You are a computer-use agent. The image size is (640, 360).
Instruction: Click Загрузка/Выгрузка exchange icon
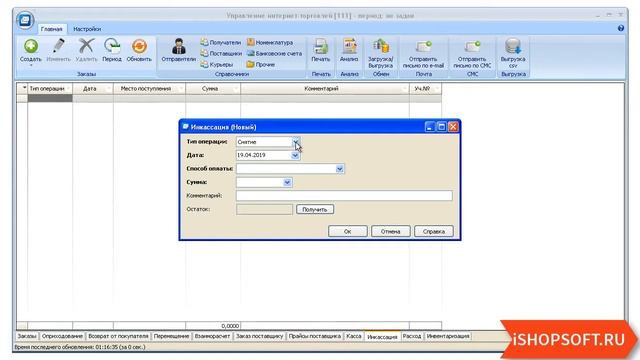pos(381,46)
